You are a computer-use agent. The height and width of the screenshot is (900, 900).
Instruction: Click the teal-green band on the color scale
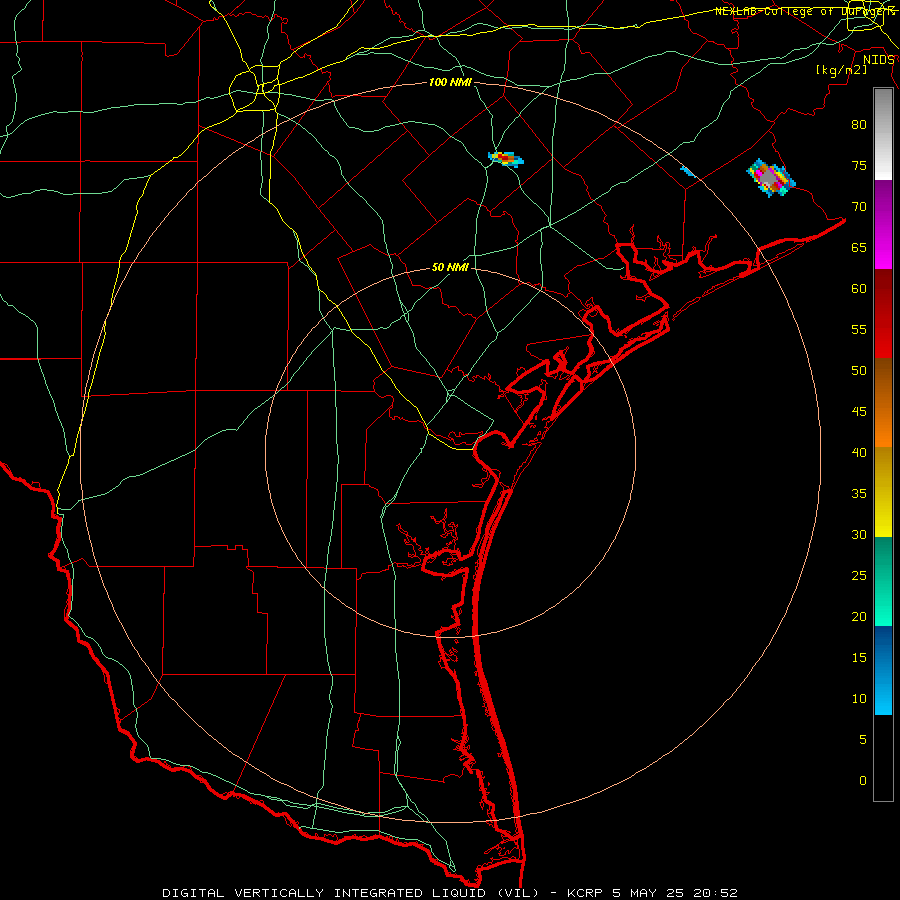(x=883, y=581)
